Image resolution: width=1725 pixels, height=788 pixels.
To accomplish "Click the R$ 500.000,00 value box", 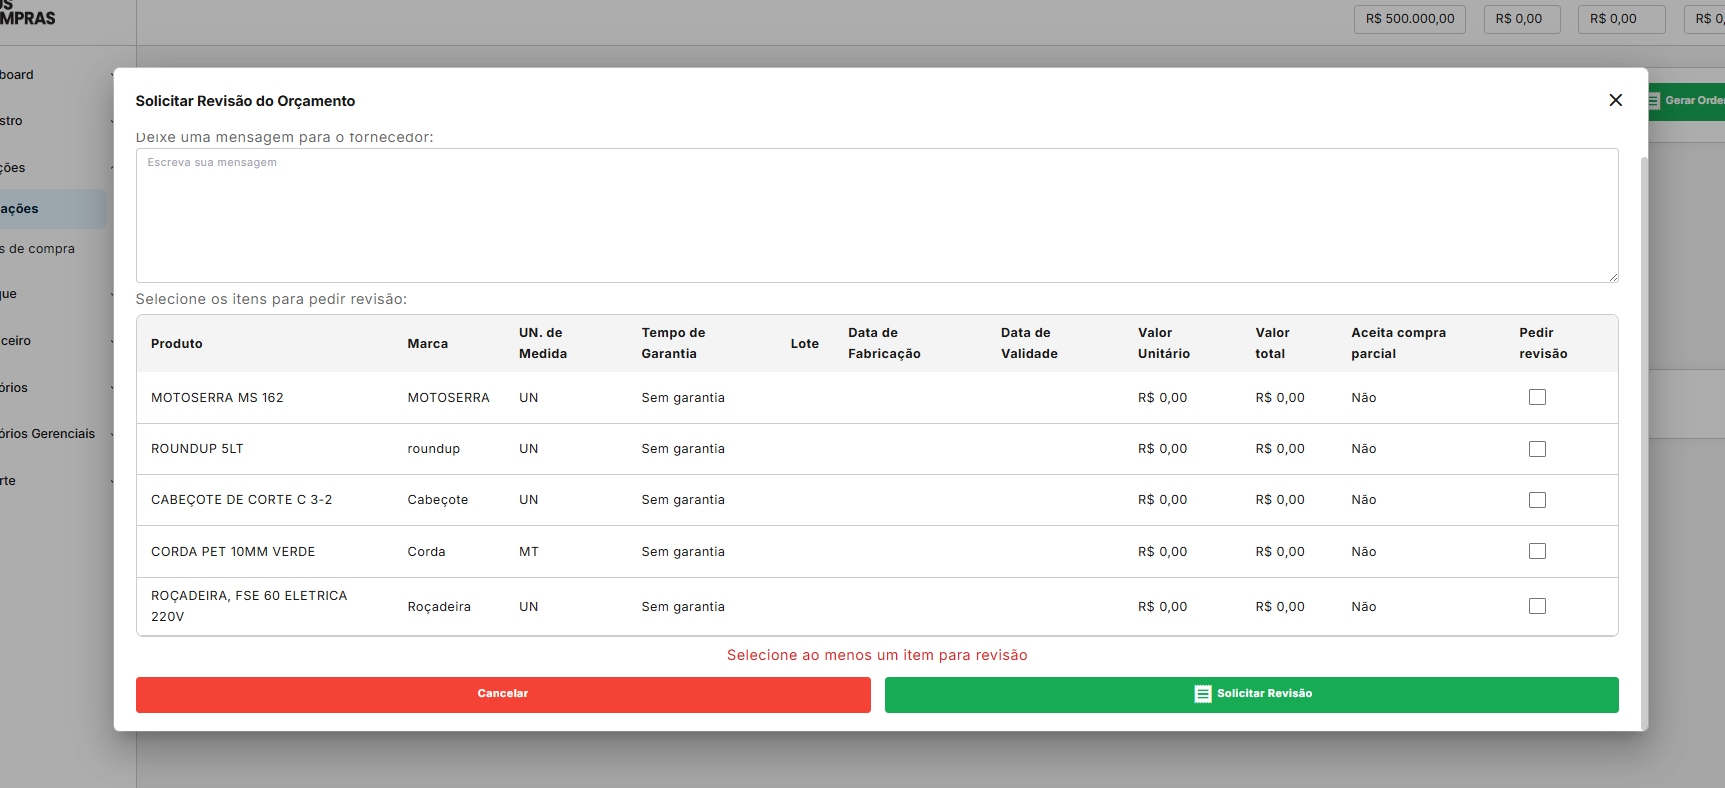I will click(x=1409, y=19).
